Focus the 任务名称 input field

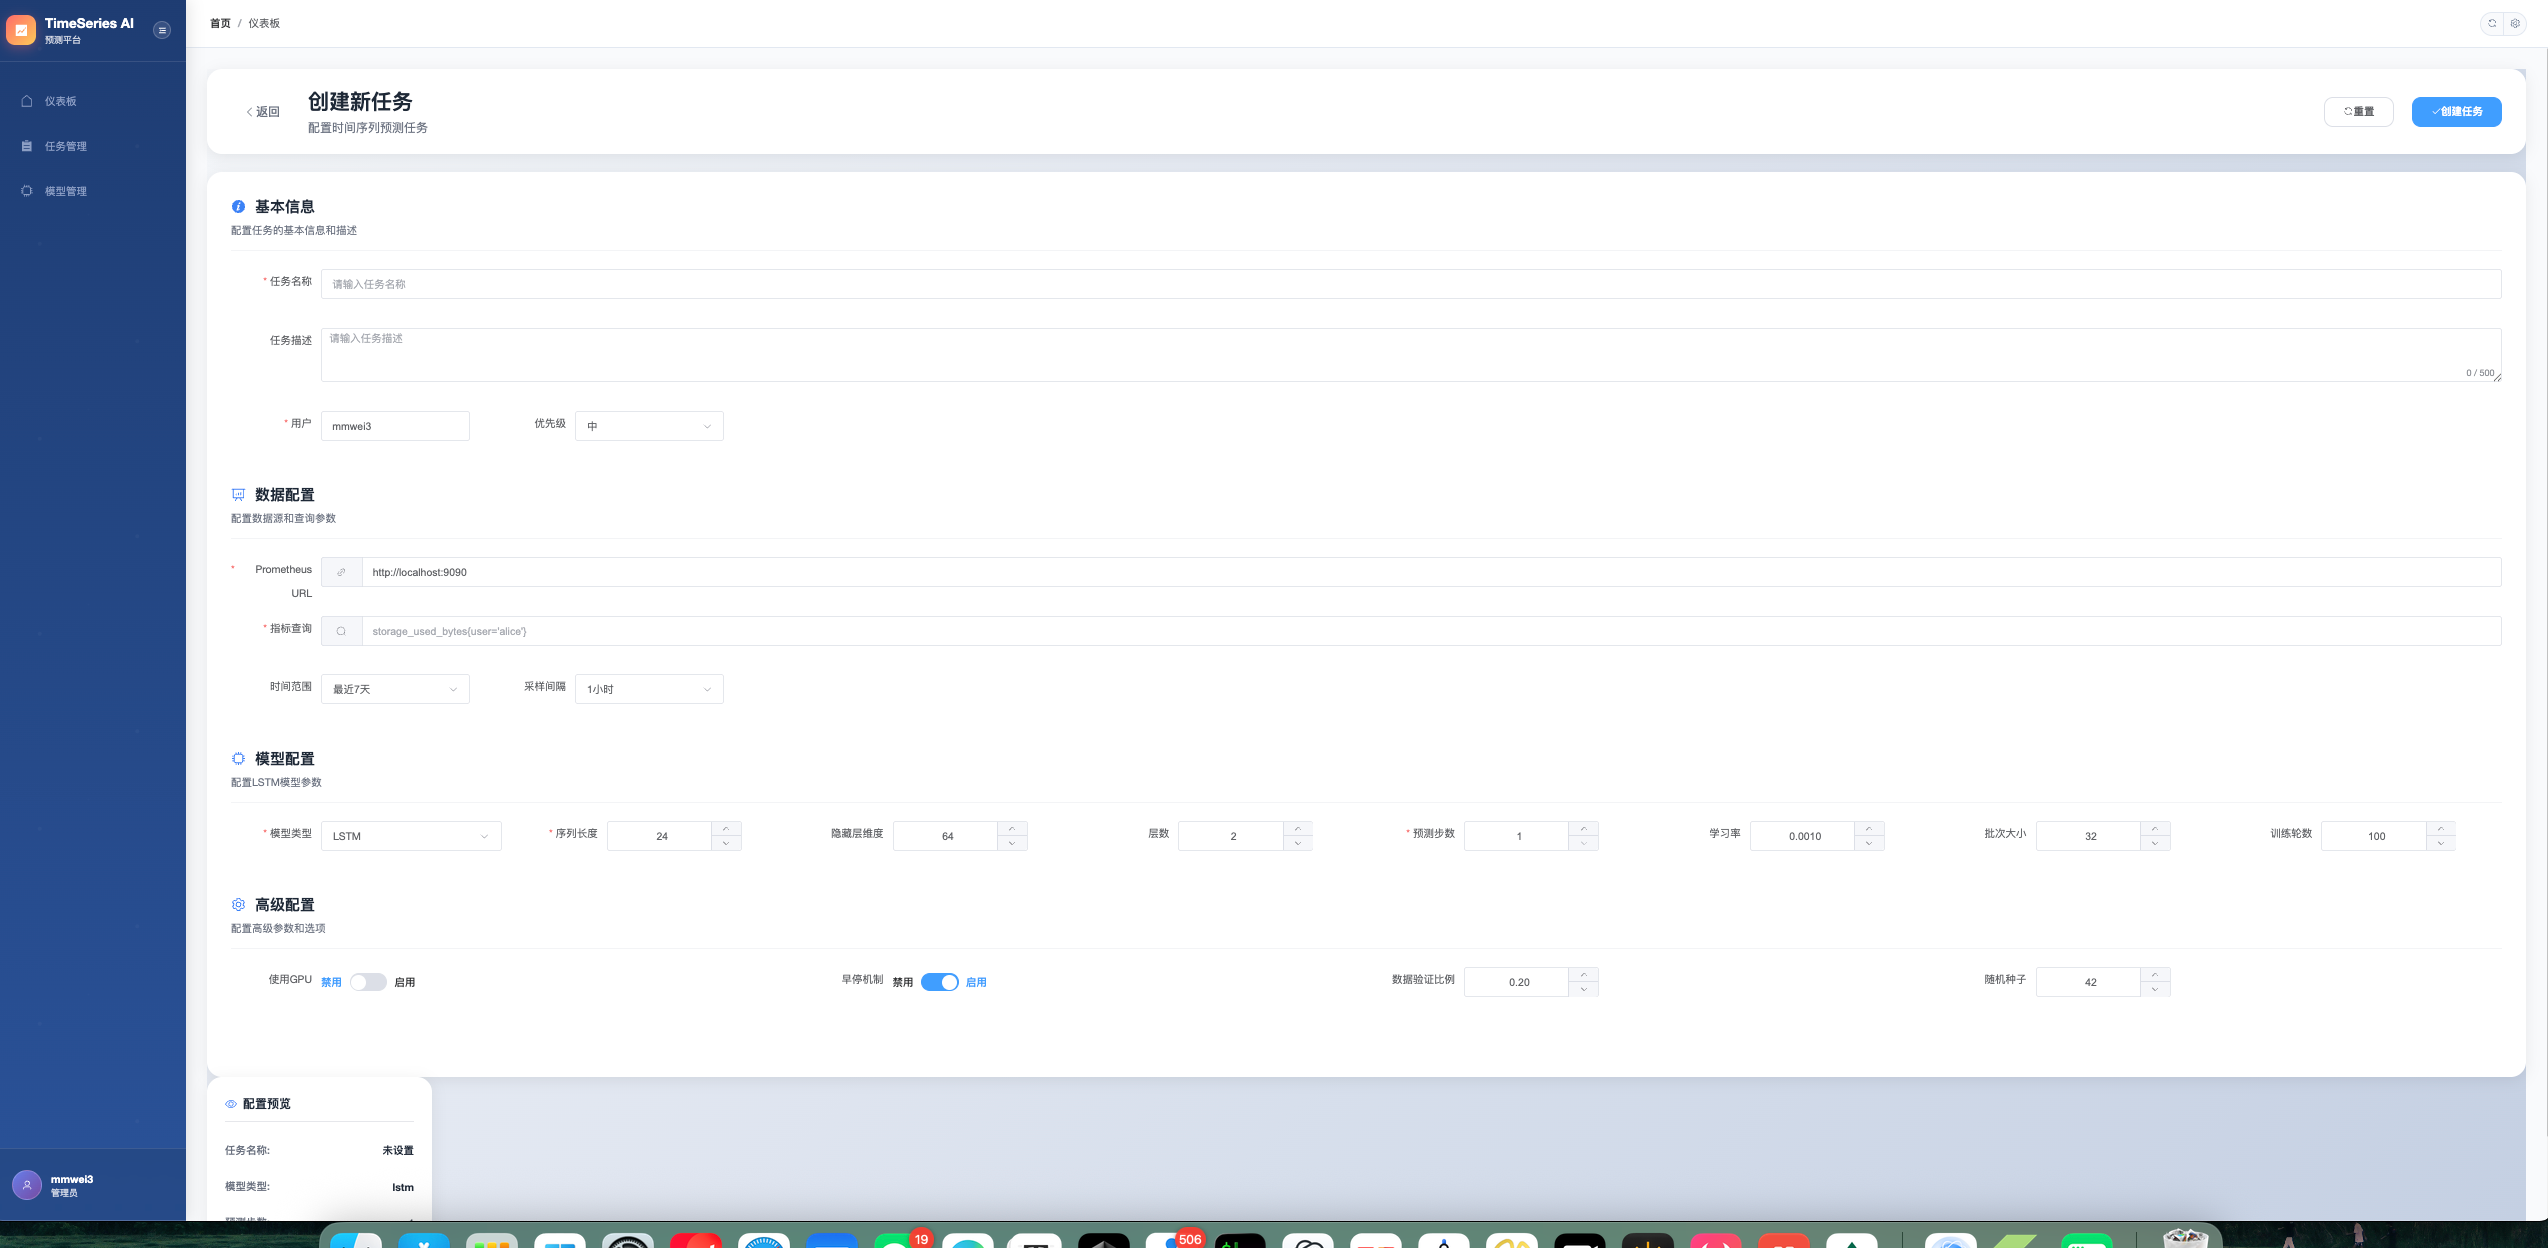click(1411, 284)
